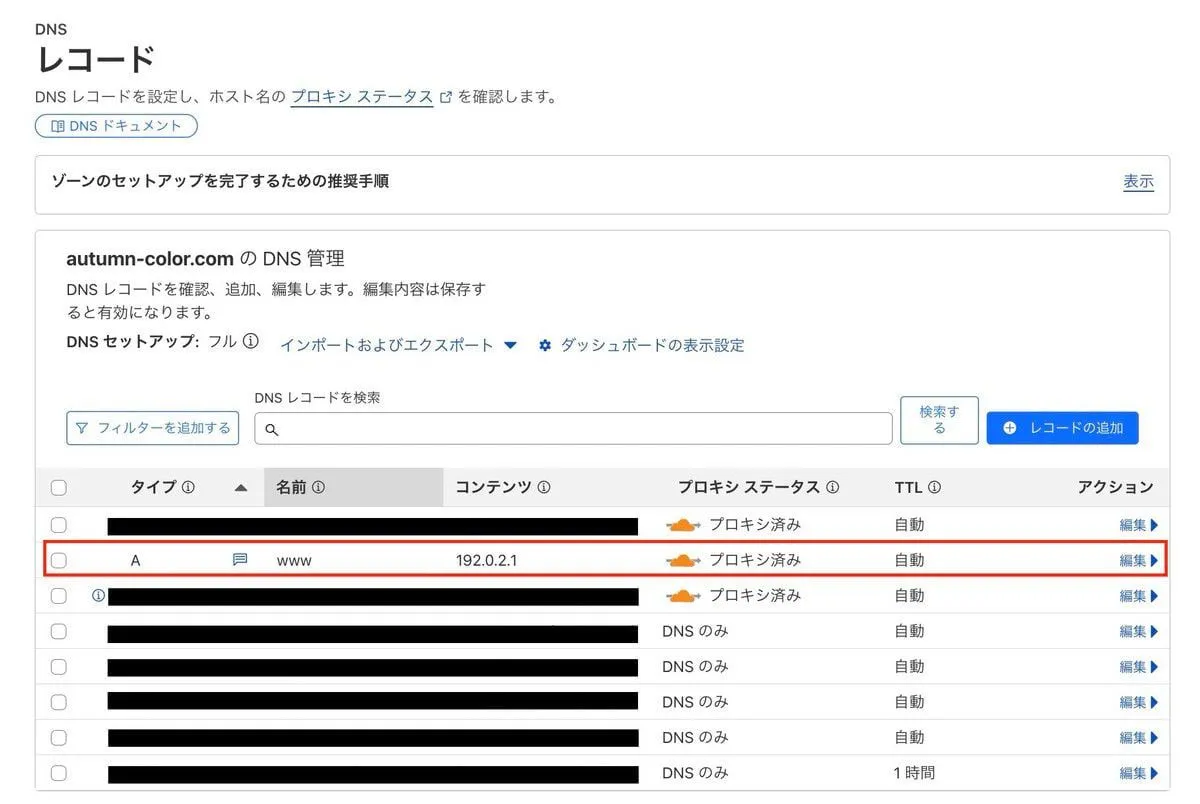Open the プロキシ ステータス documentation link
This screenshot has height=804, width=1200.
[362, 97]
